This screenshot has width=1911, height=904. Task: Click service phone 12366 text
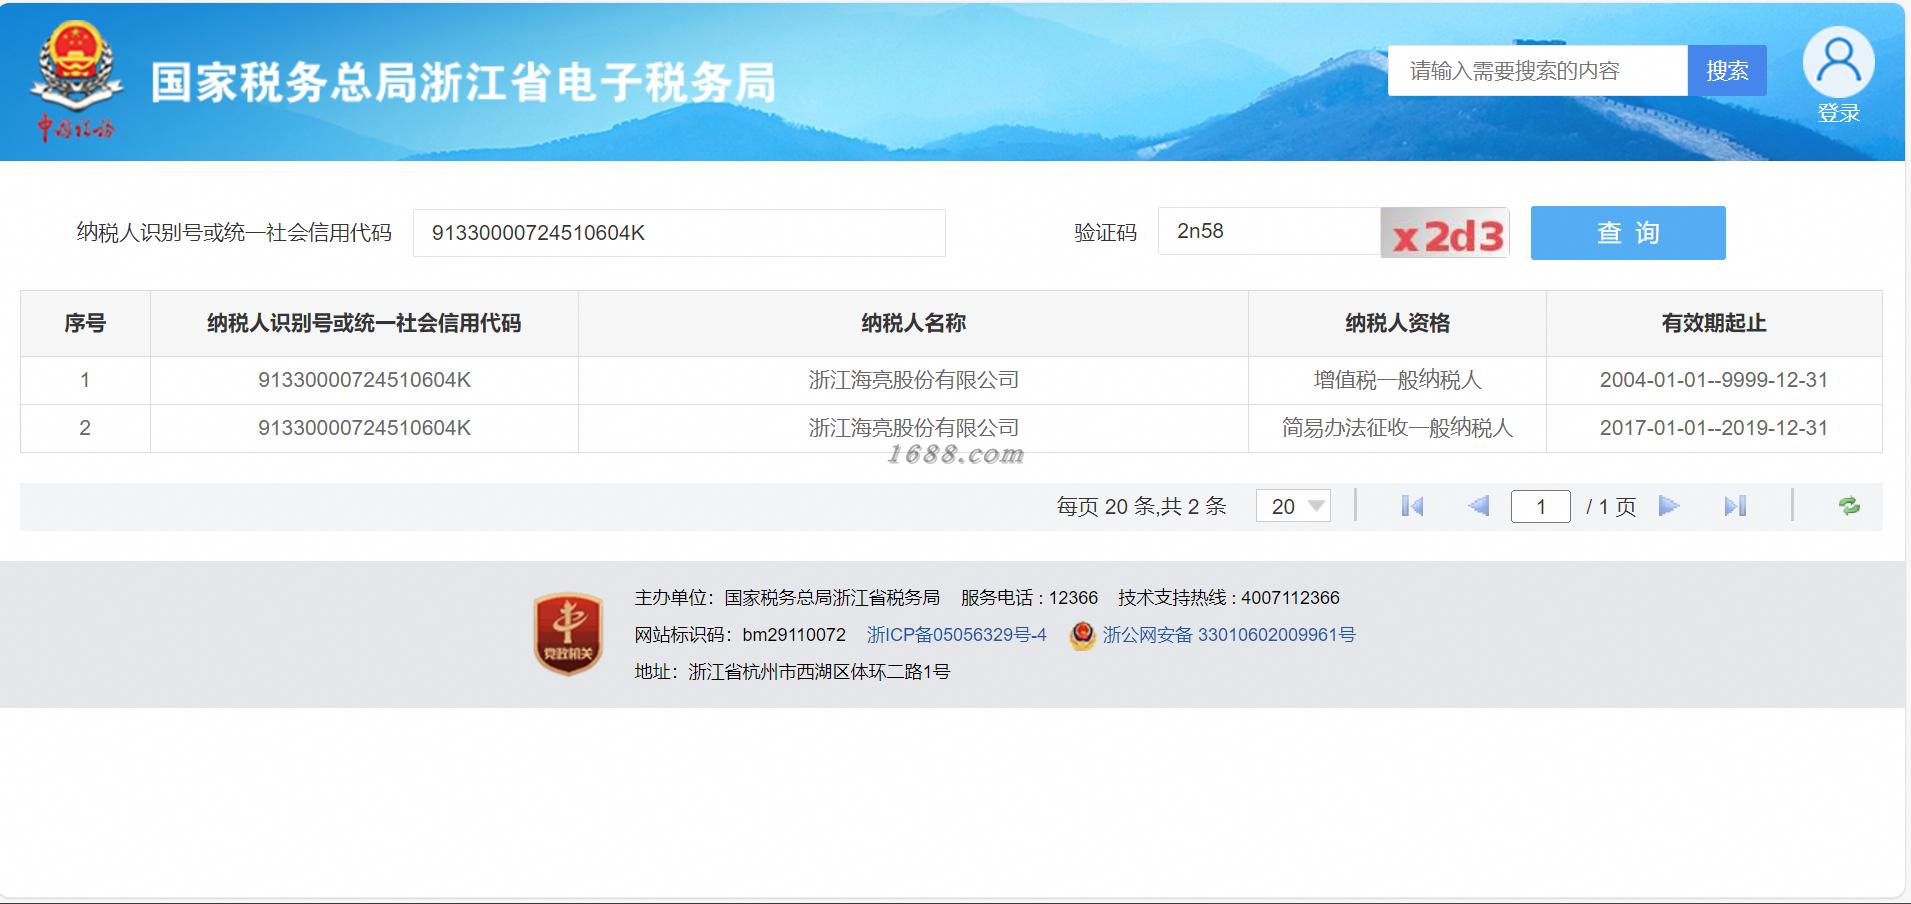(x=1029, y=598)
